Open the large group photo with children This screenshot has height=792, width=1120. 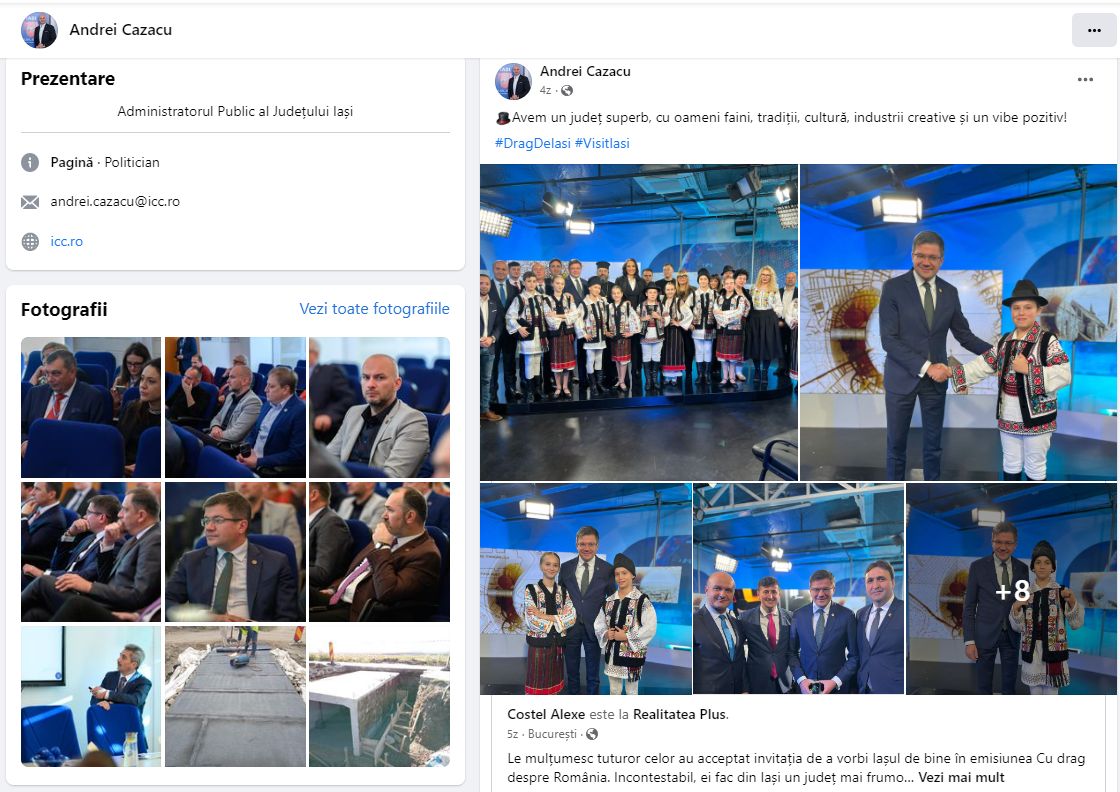639,322
